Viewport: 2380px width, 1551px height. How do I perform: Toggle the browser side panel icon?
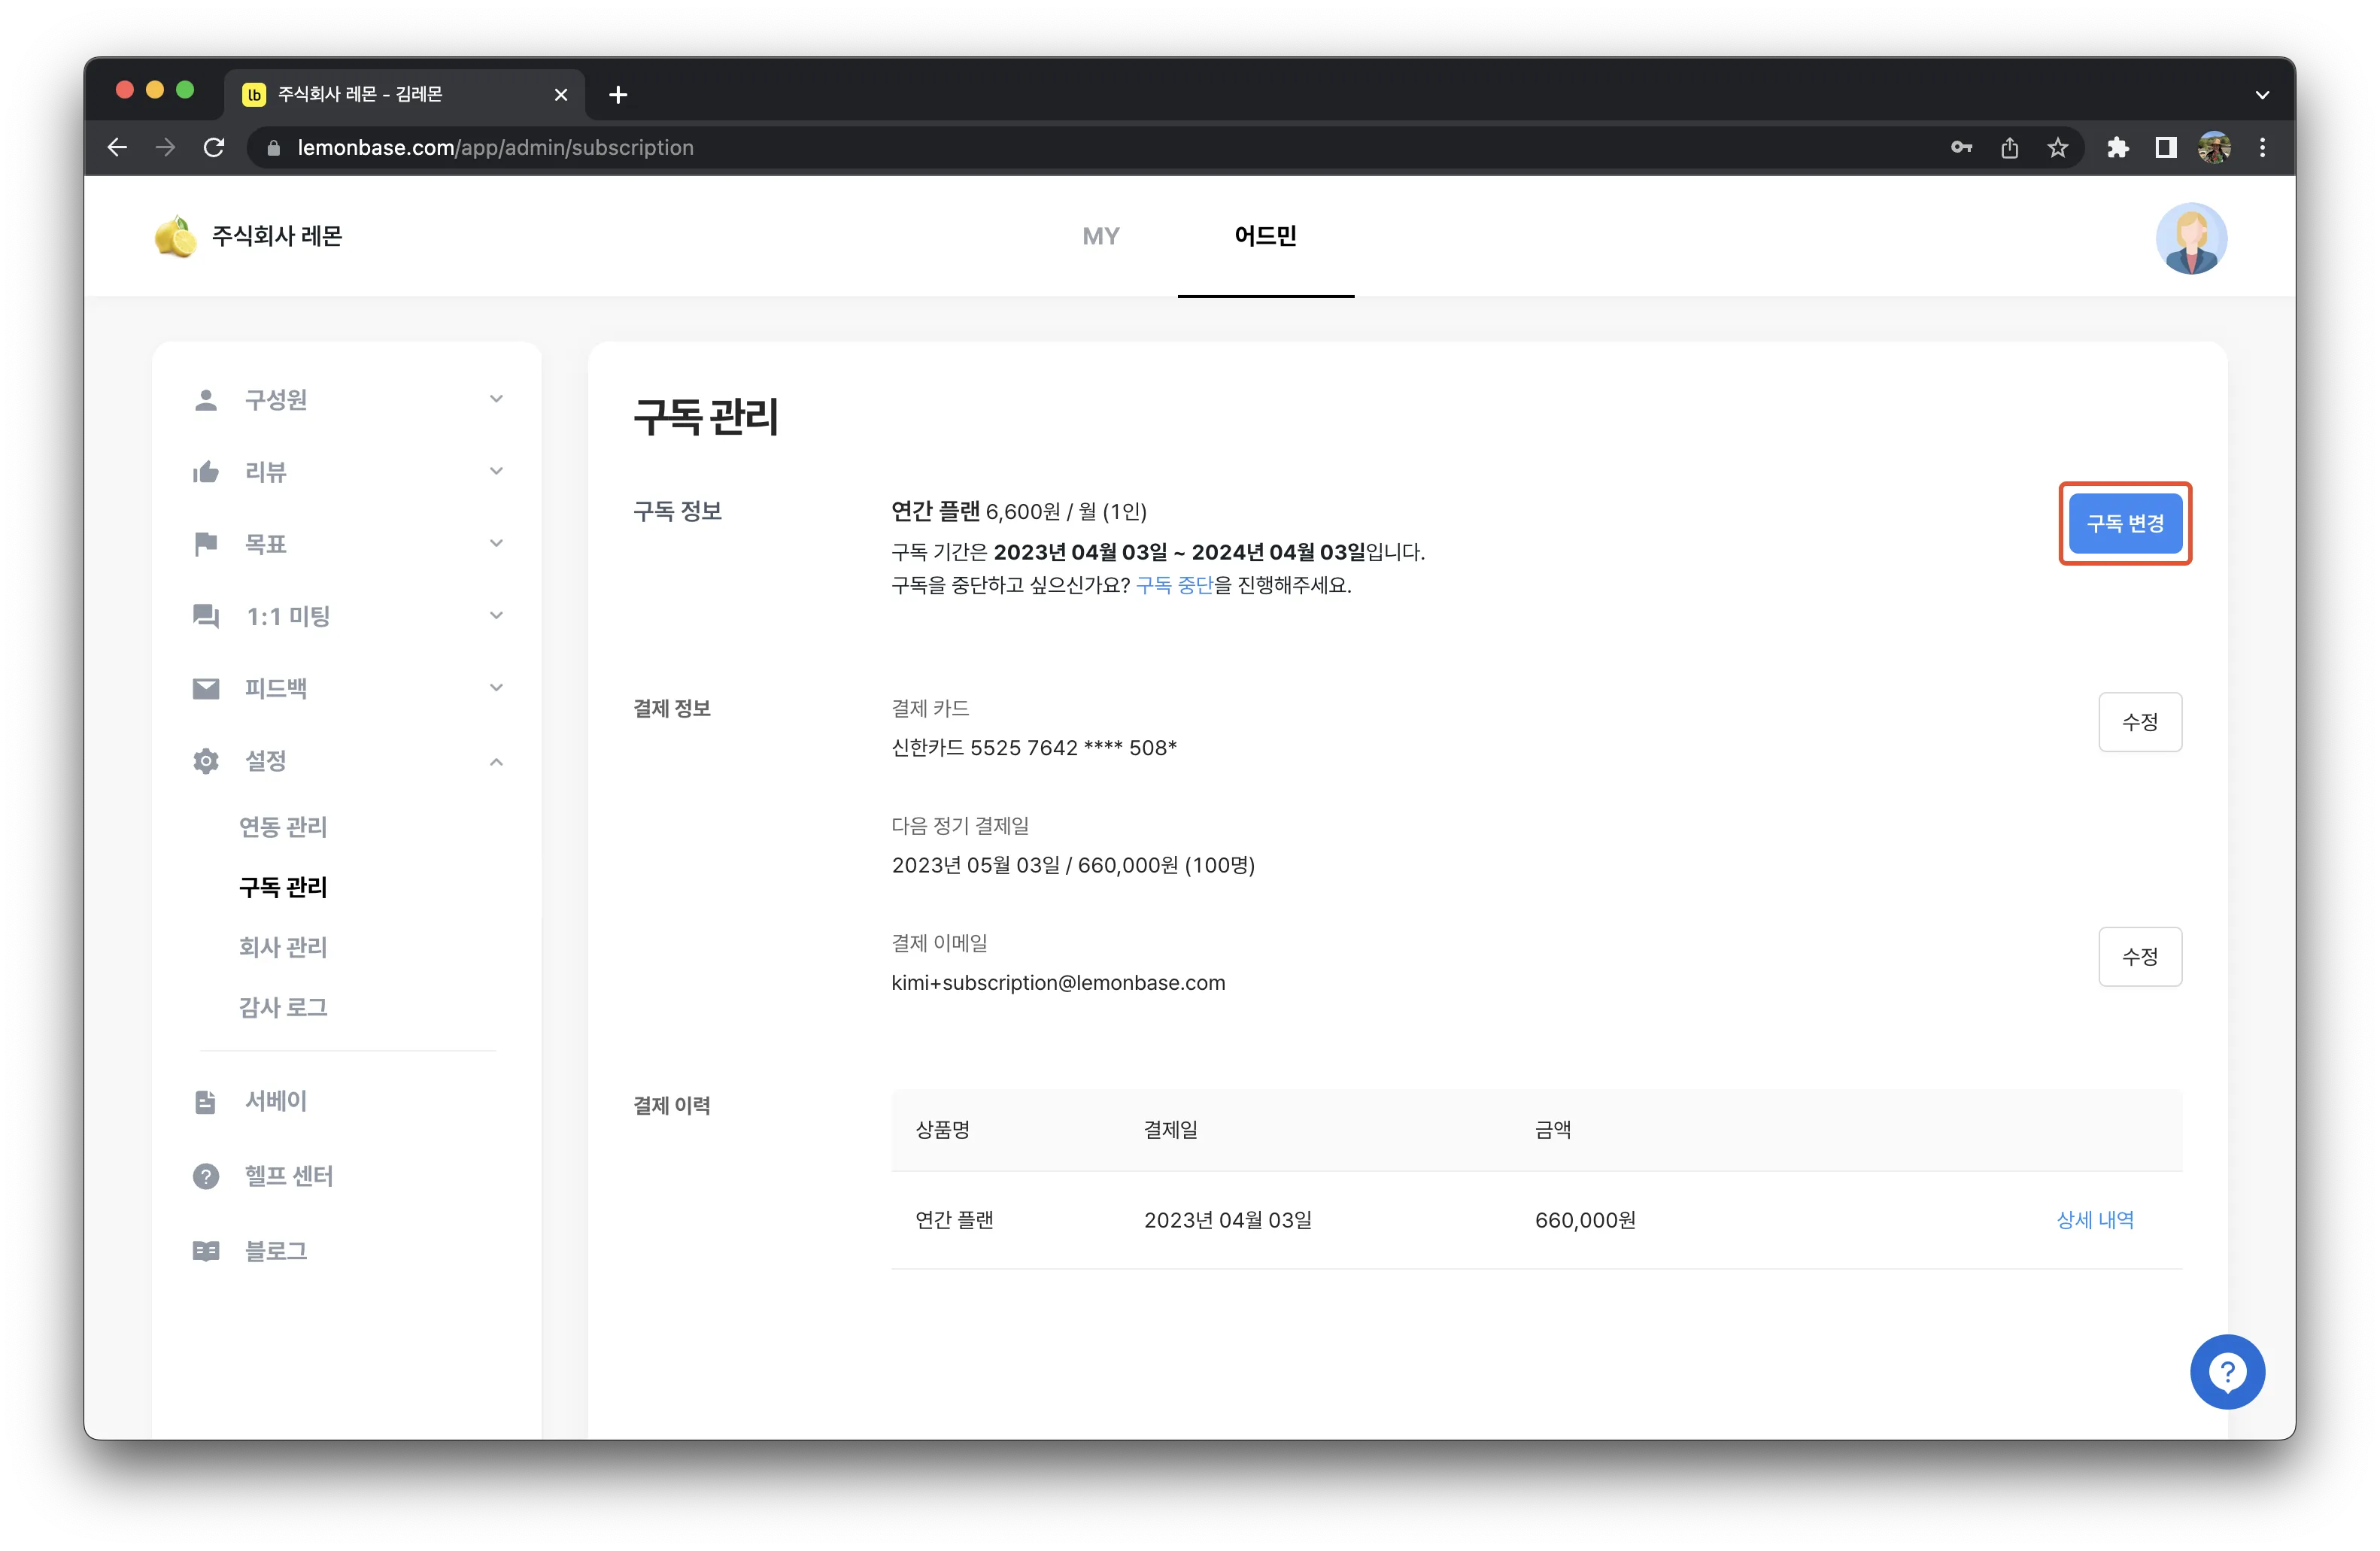2166,148
